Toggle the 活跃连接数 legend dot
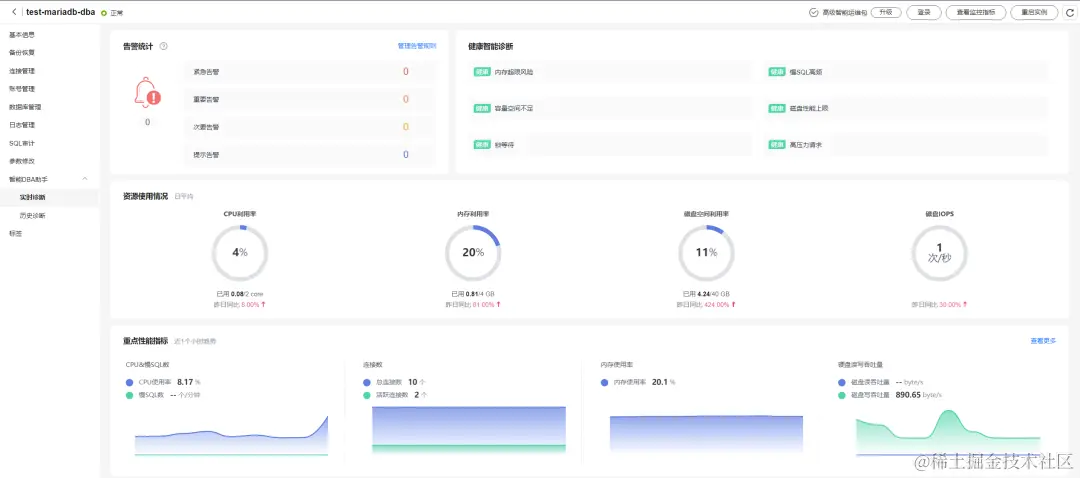Viewport: 1080px width, 478px height. click(367, 395)
